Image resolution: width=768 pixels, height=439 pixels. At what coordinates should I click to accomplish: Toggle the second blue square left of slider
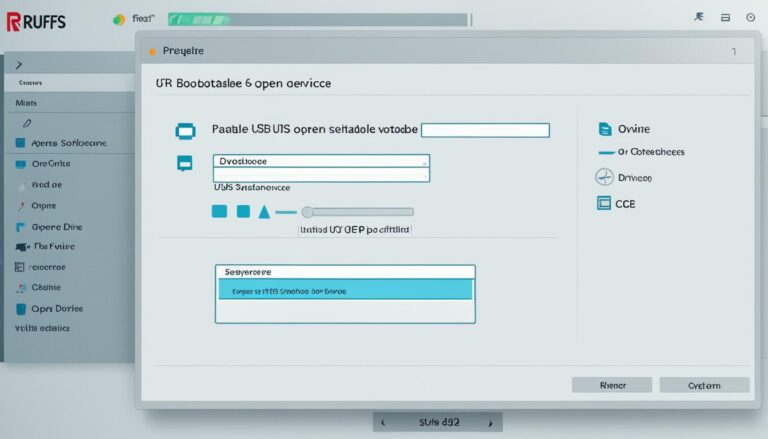click(x=242, y=211)
